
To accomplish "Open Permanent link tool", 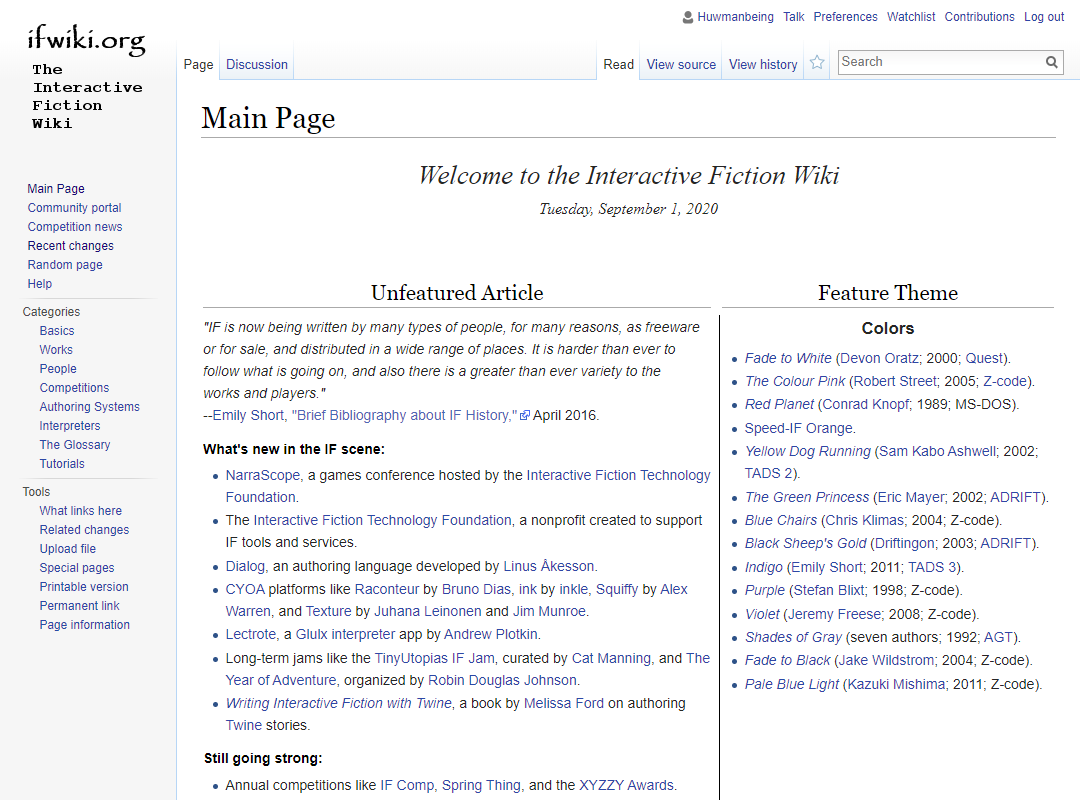I will click(x=79, y=606).
